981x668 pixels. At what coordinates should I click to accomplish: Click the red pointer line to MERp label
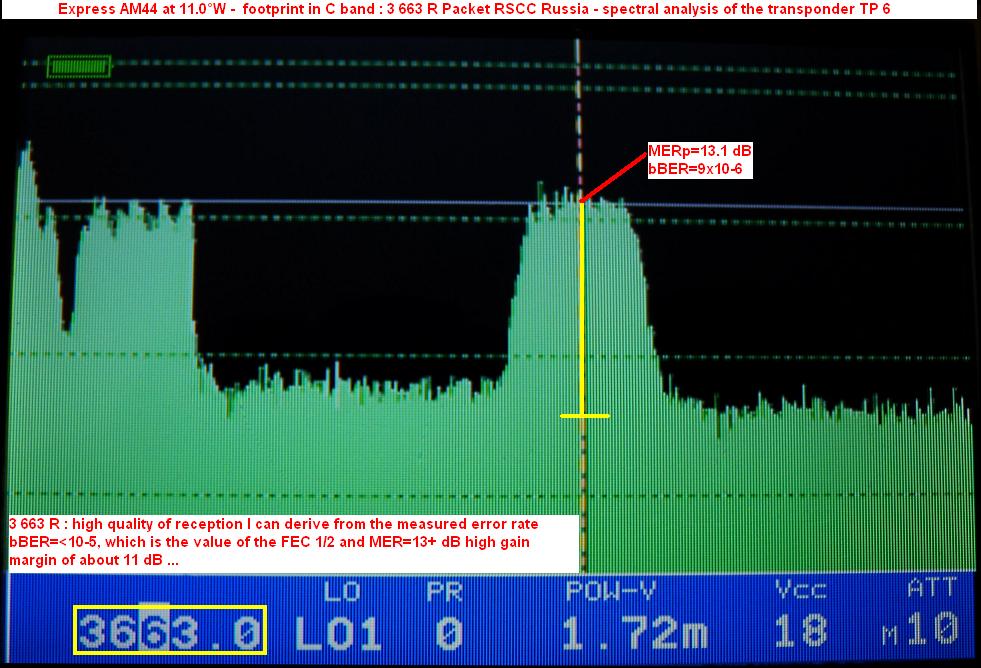(x=614, y=178)
